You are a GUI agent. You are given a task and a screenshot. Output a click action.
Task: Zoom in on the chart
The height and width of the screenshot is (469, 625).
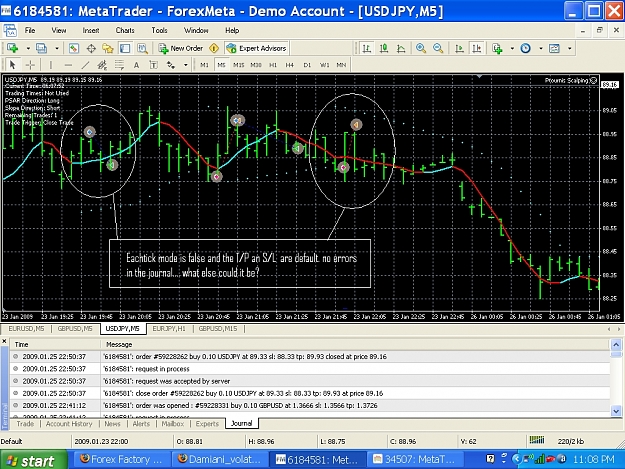421,48
